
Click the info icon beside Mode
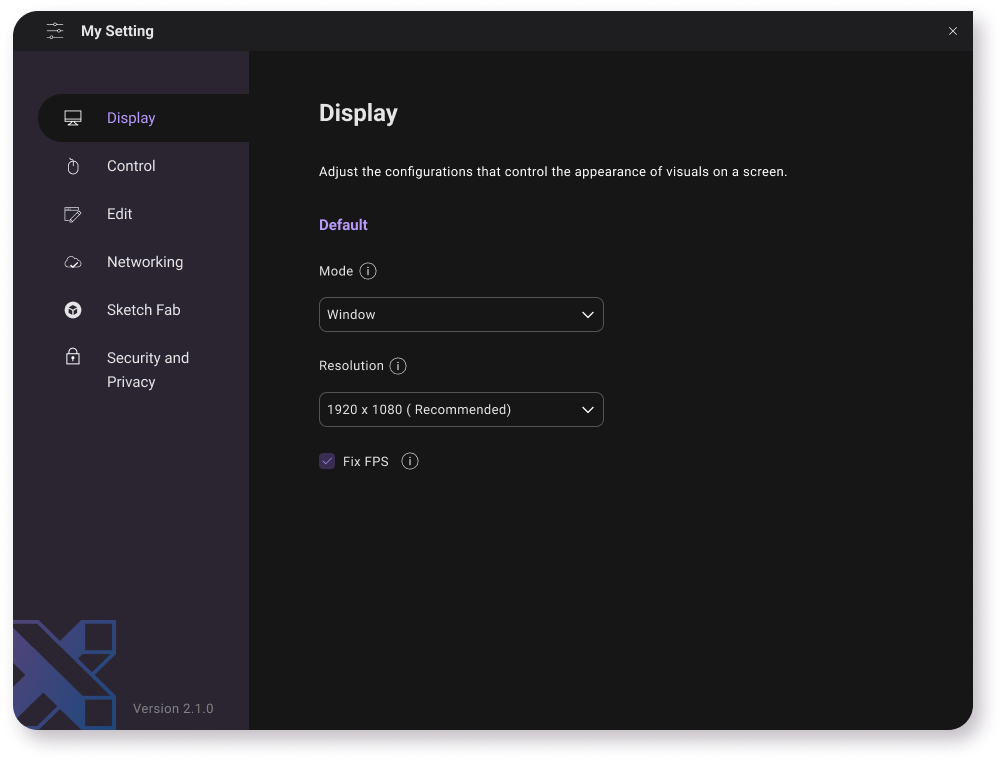click(368, 271)
